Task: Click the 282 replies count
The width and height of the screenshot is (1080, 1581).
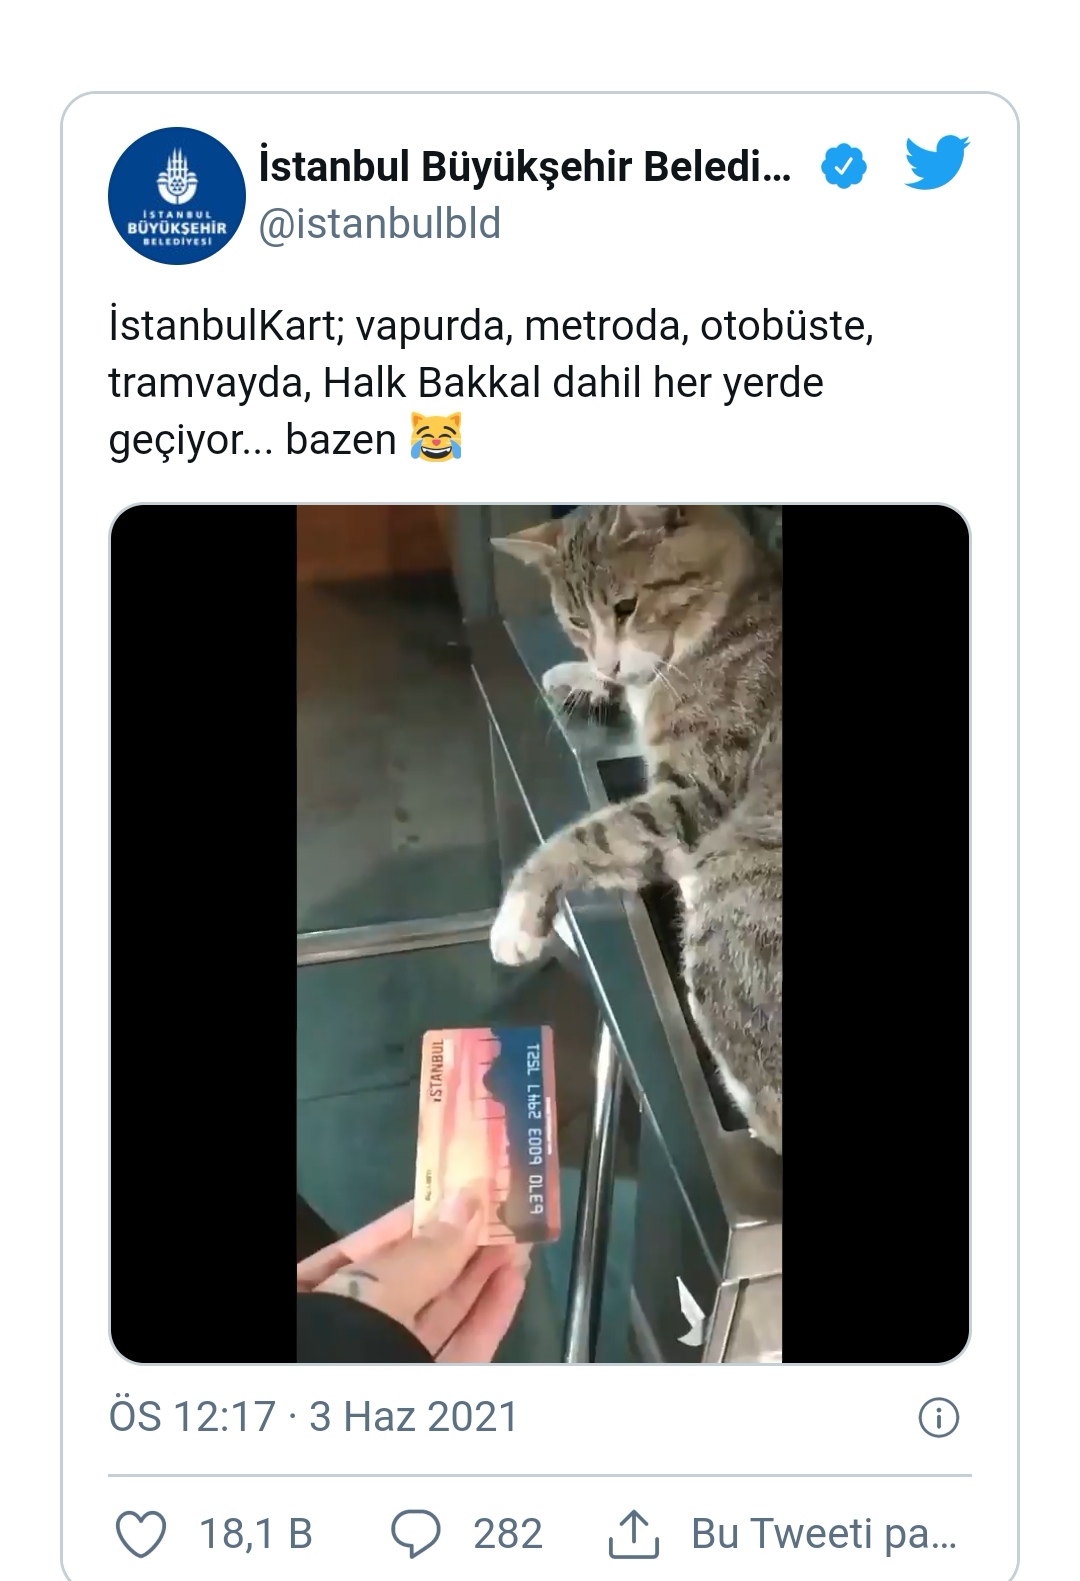Action: click(508, 1534)
